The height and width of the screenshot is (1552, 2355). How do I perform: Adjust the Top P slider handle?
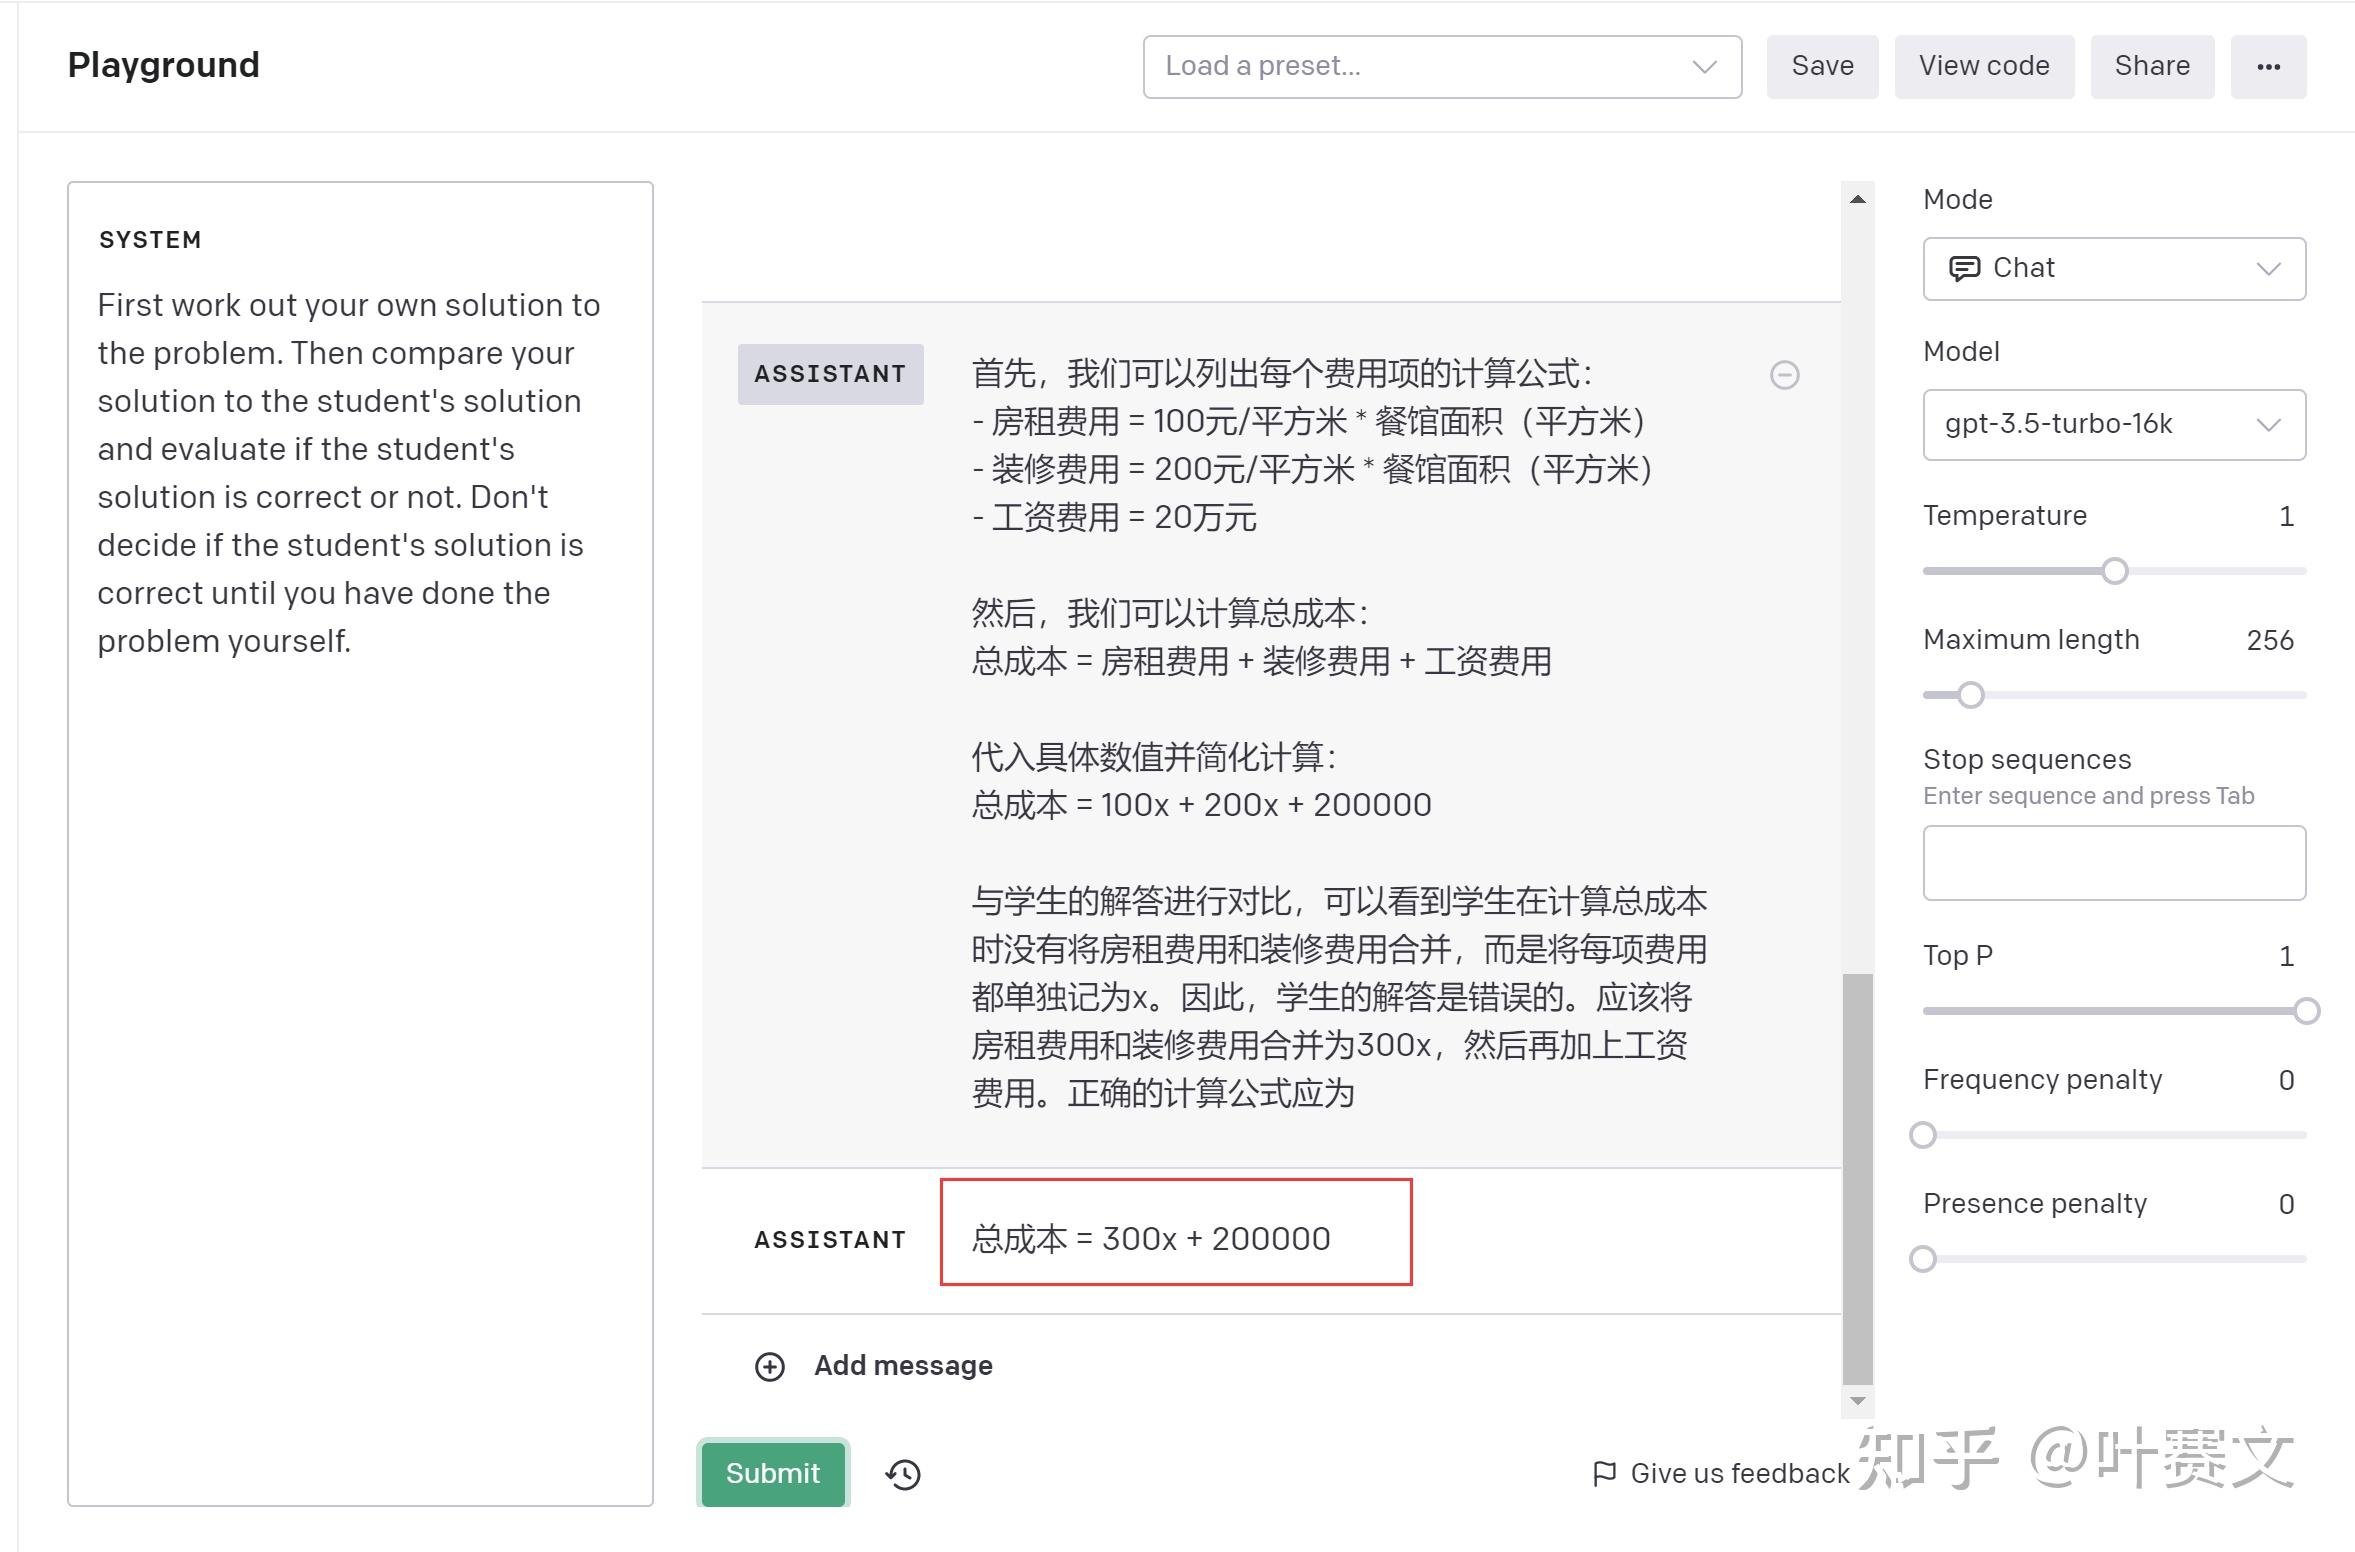pyautogui.click(x=2306, y=1011)
